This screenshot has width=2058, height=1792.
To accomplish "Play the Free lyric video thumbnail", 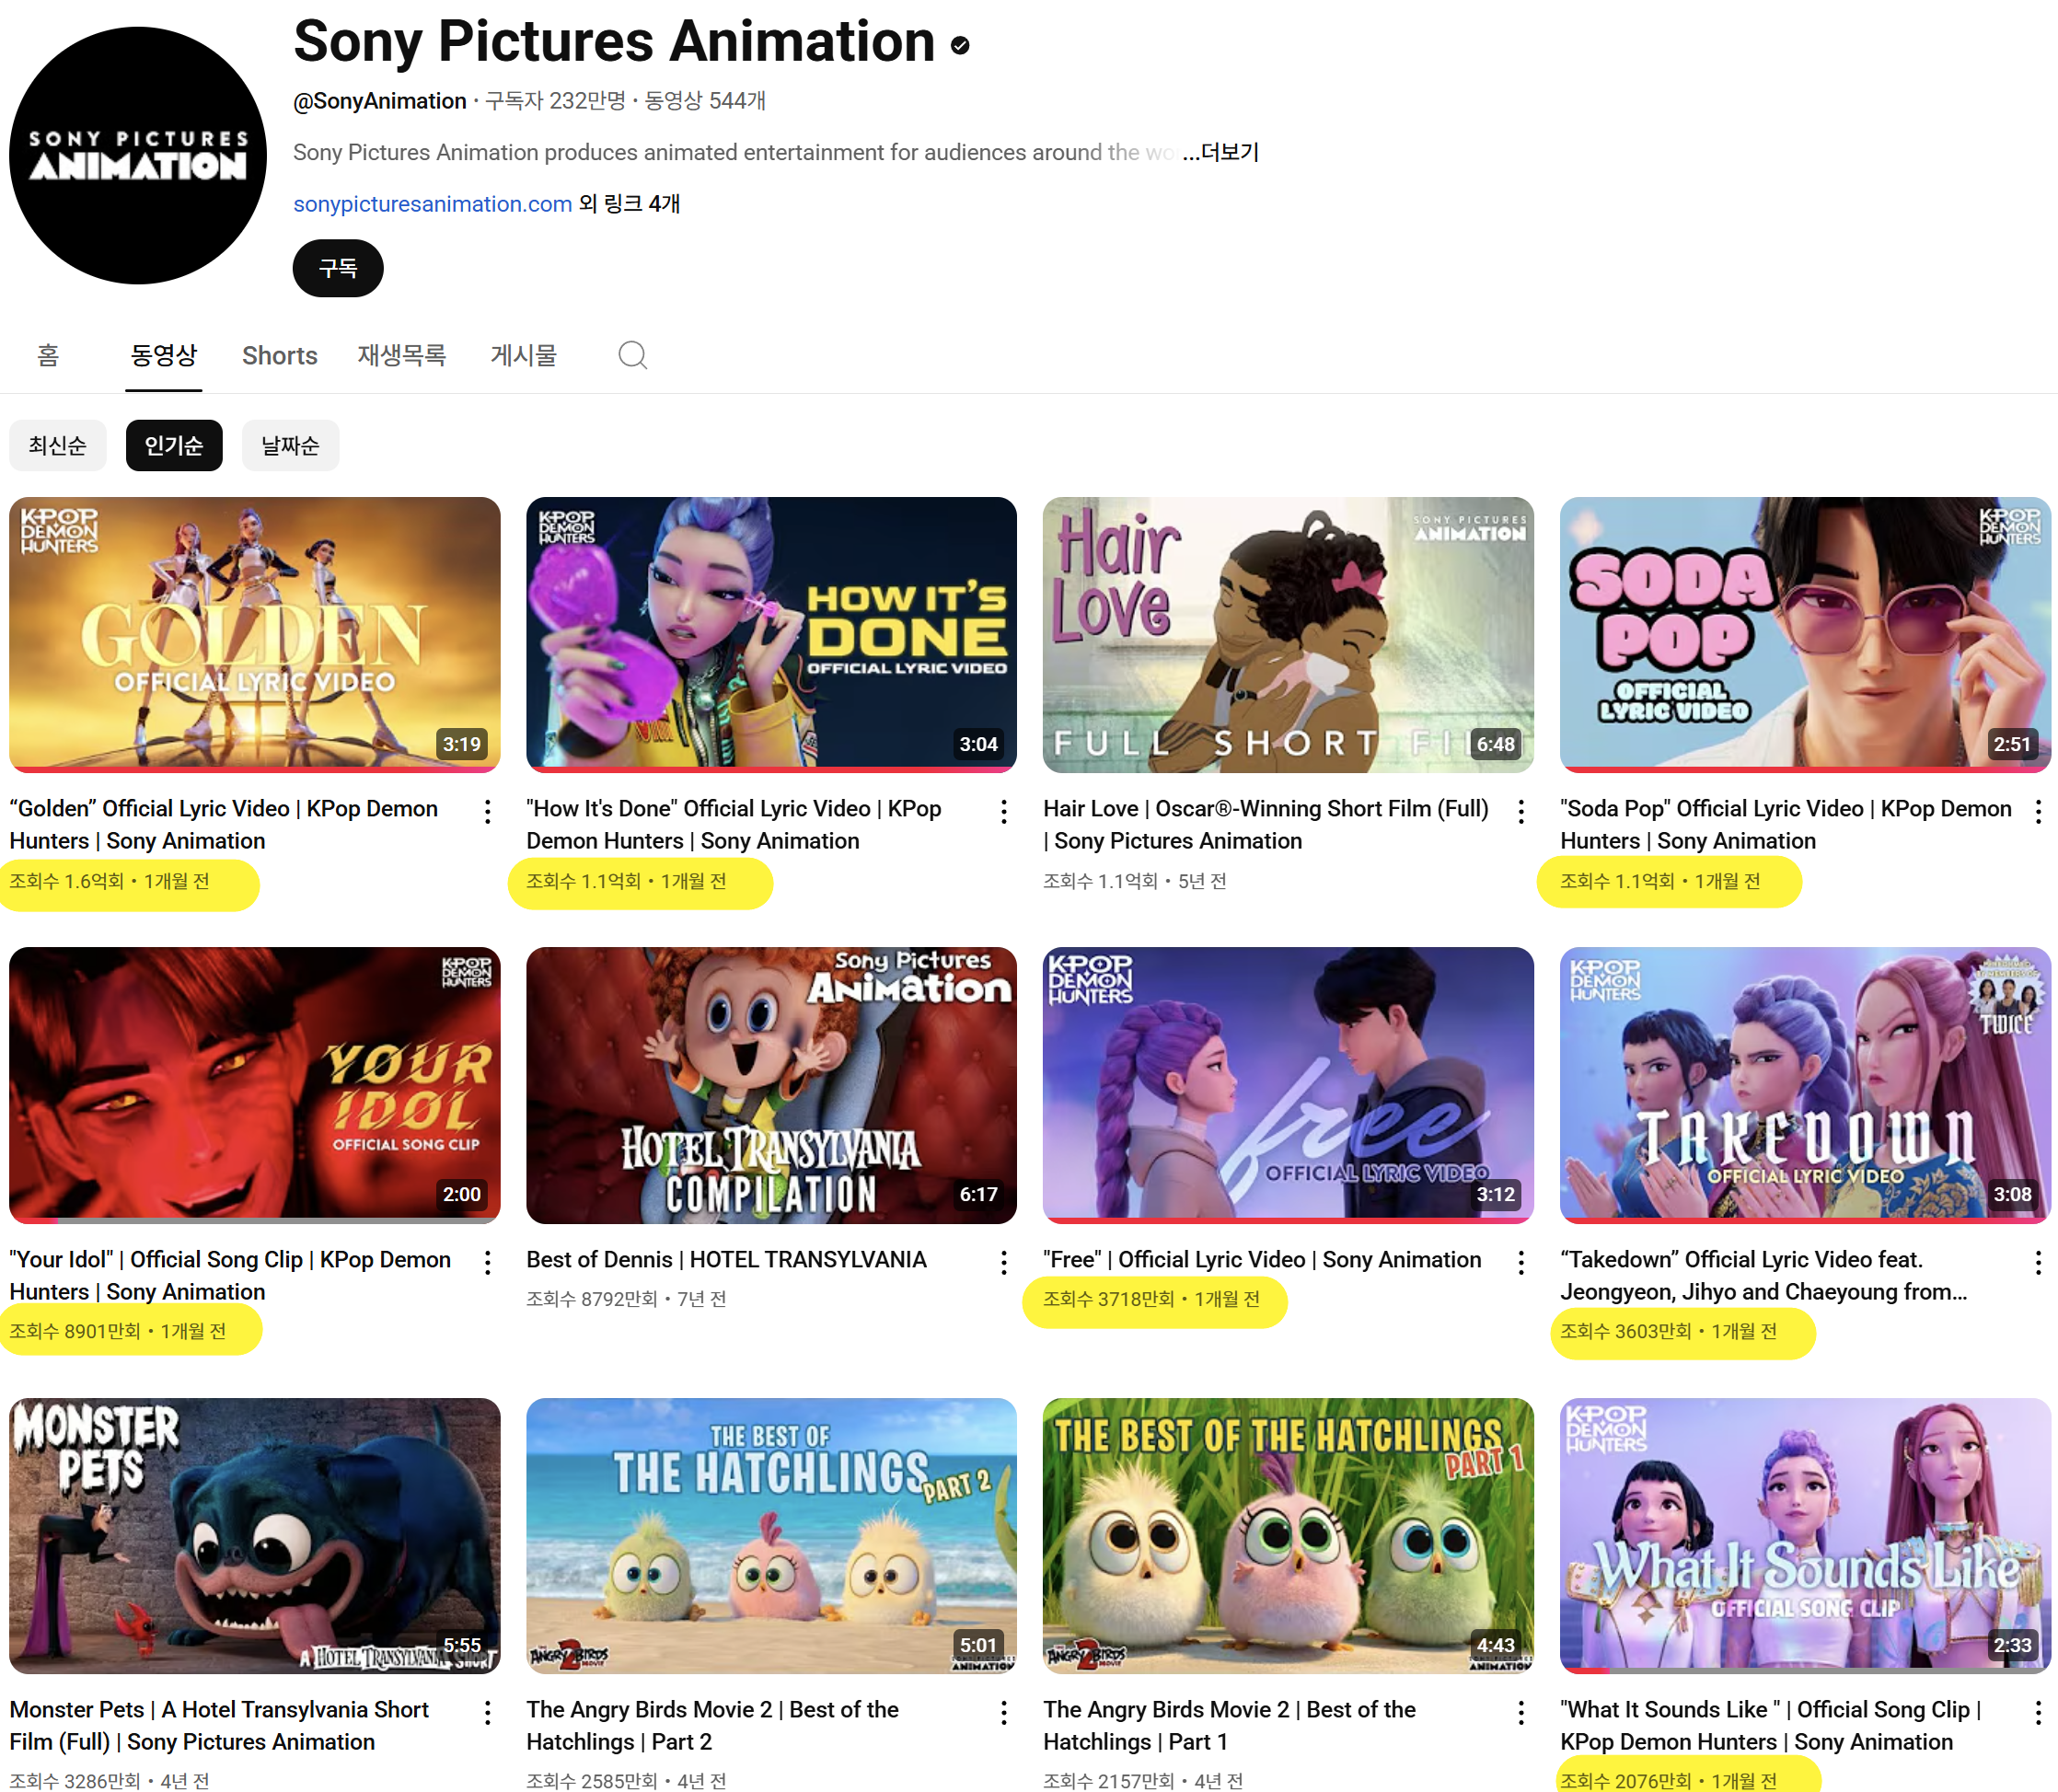I will coord(1288,1085).
